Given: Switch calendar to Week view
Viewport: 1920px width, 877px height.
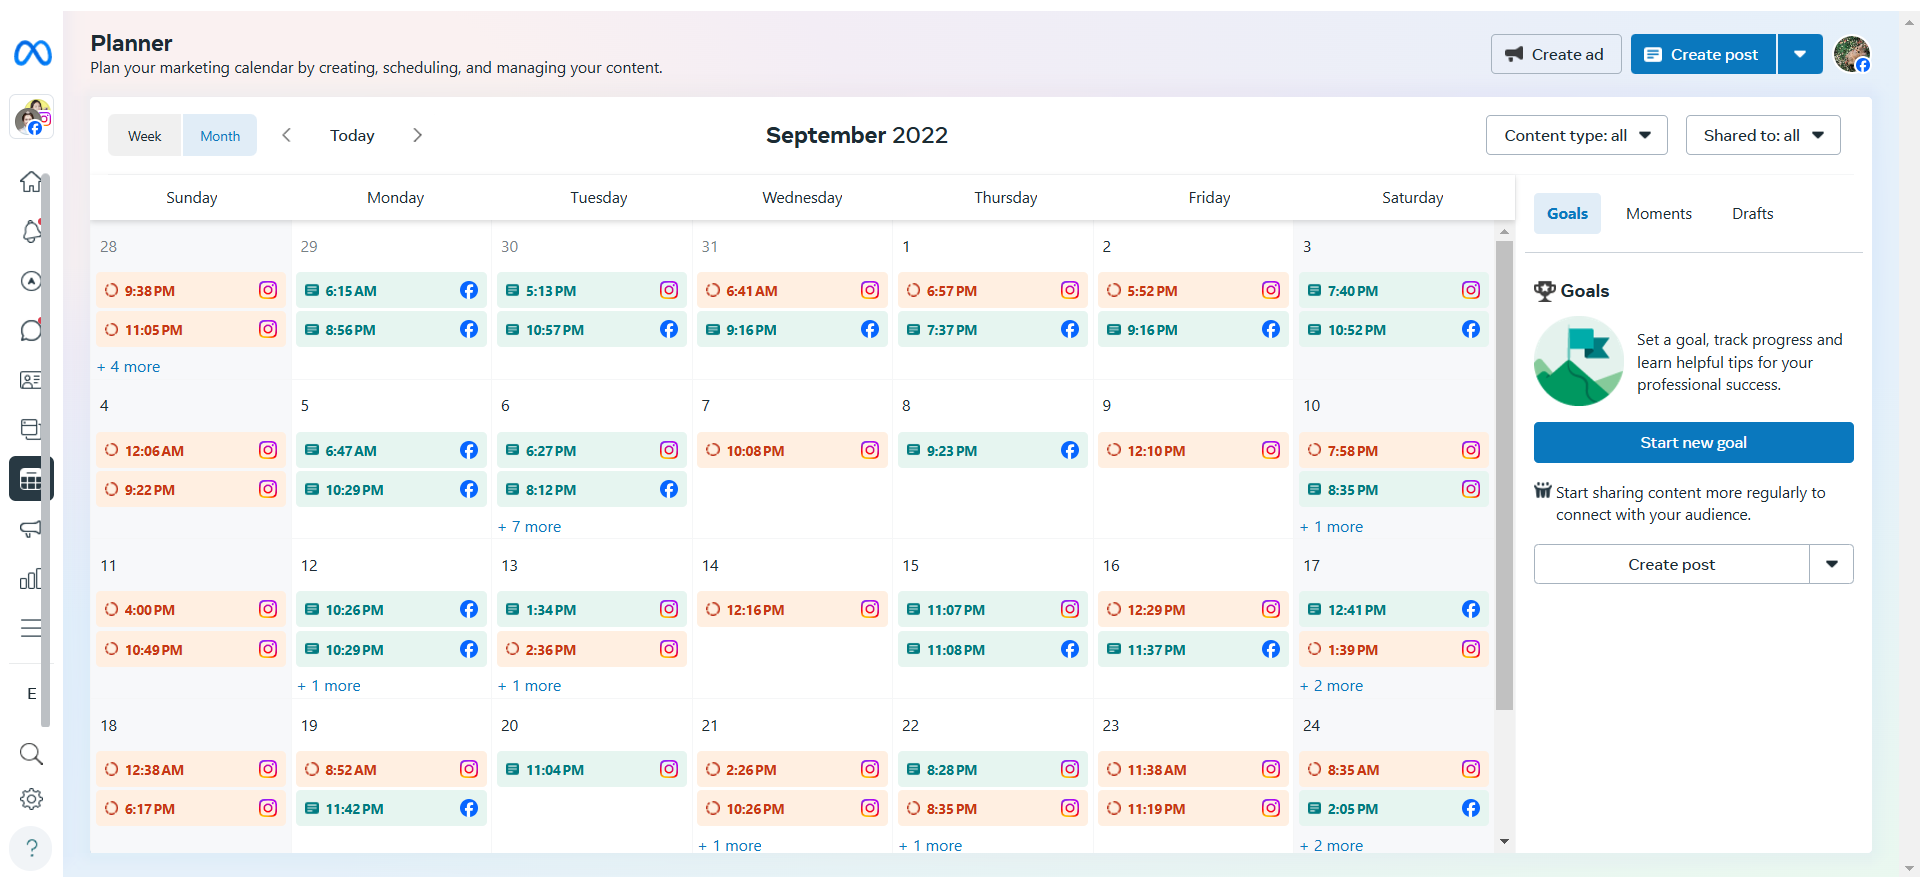Looking at the screenshot, I should pyautogui.click(x=145, y=136).
